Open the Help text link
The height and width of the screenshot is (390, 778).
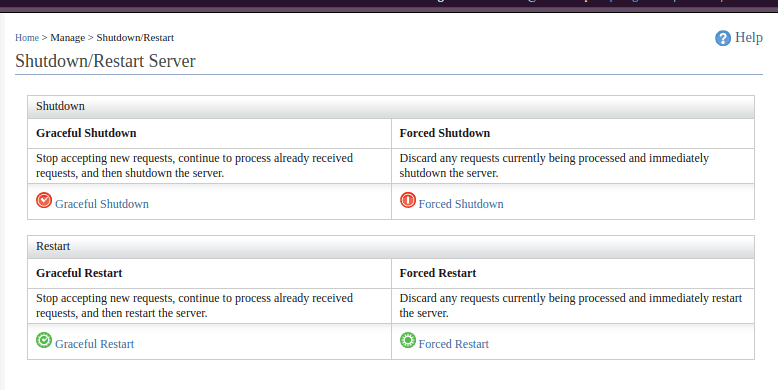(x=749, y=37)
